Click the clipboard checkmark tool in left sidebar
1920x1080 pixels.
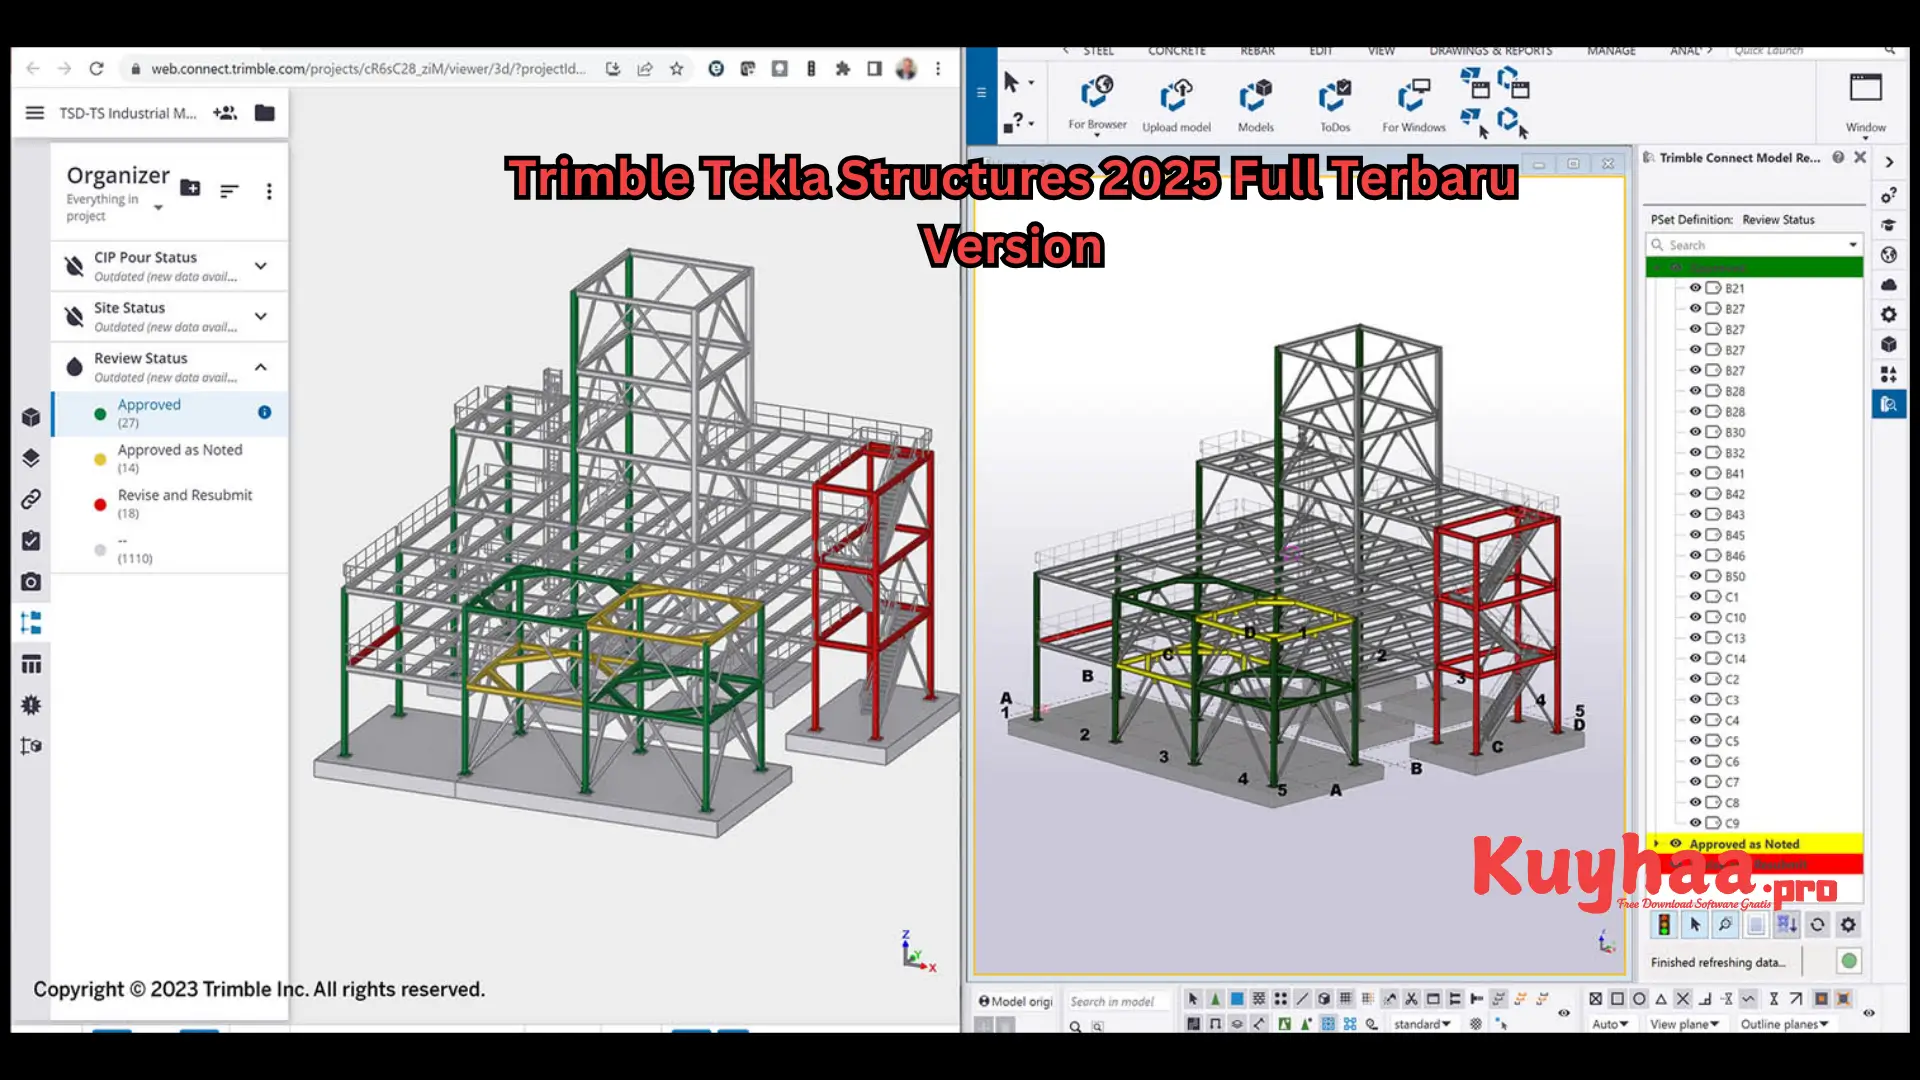pos(31,541)
